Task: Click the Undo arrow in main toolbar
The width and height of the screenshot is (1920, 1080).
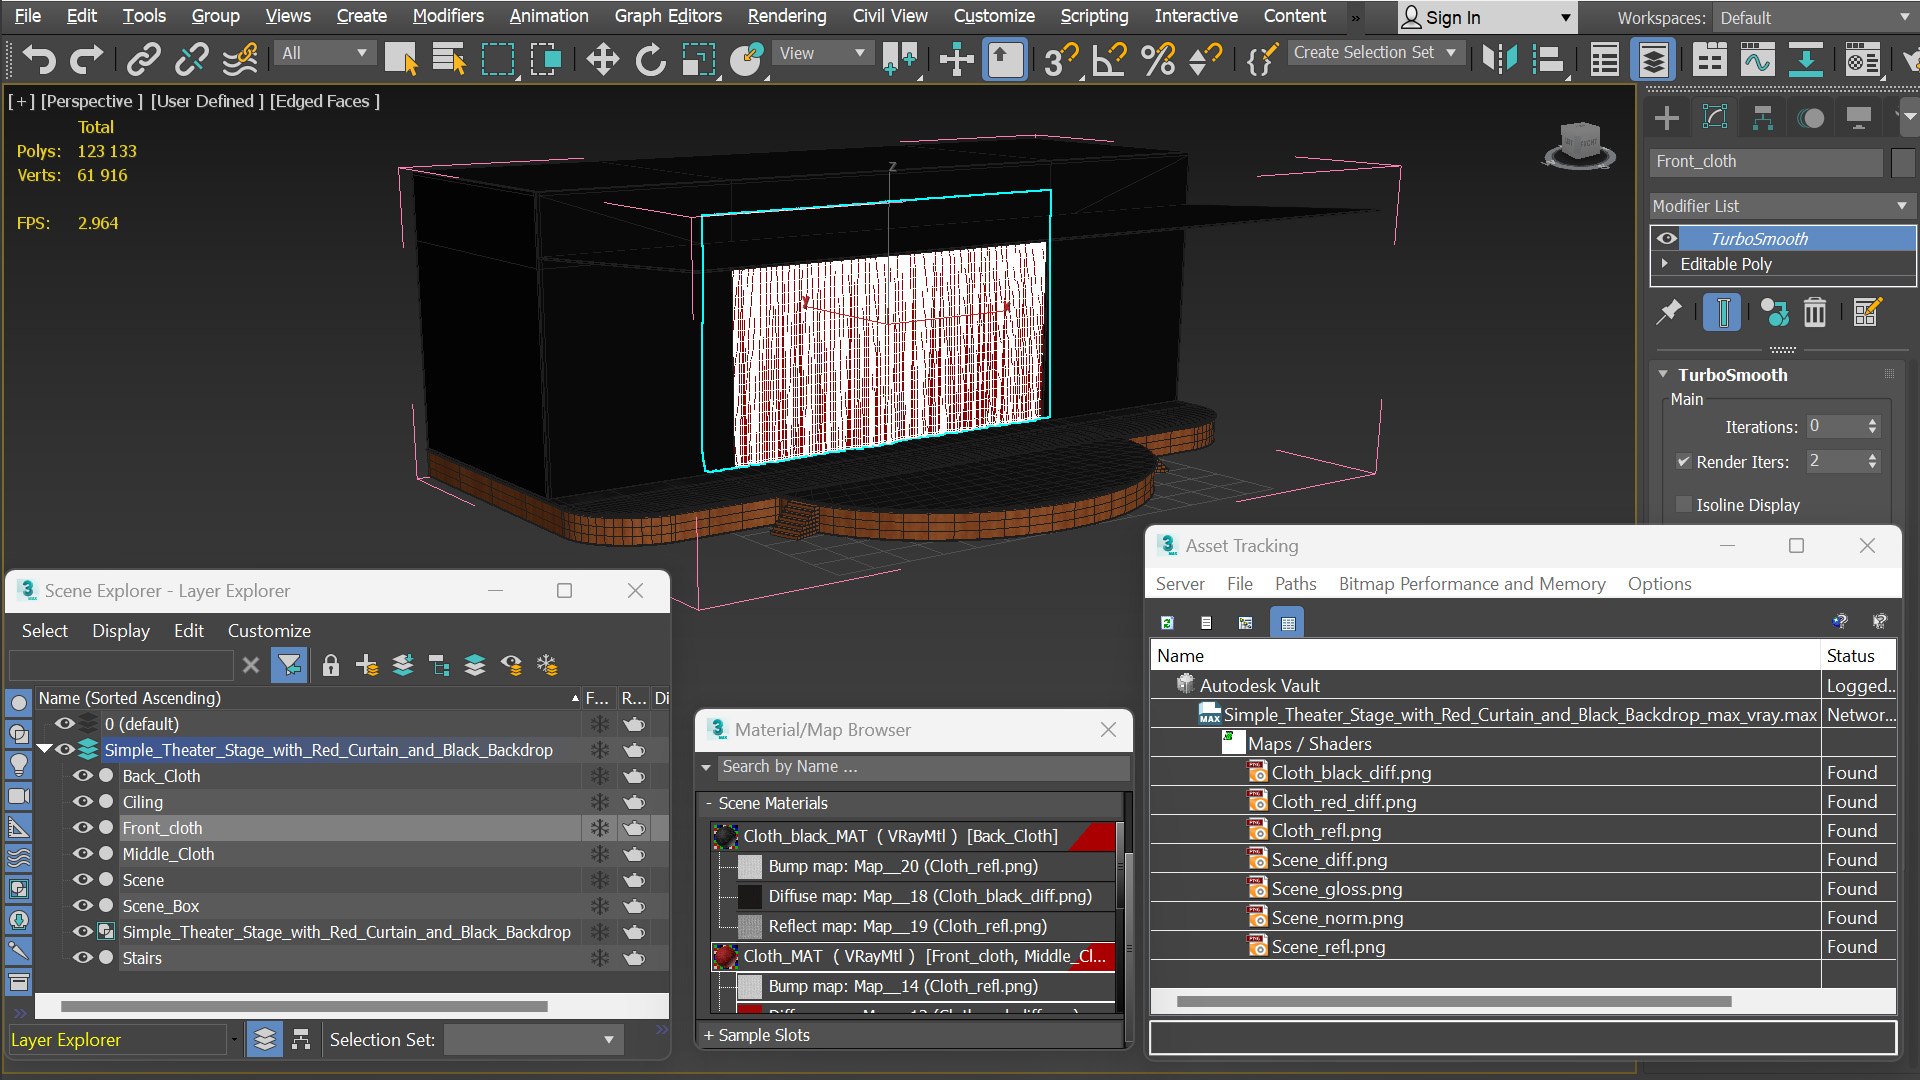Action: click(39, 59)
